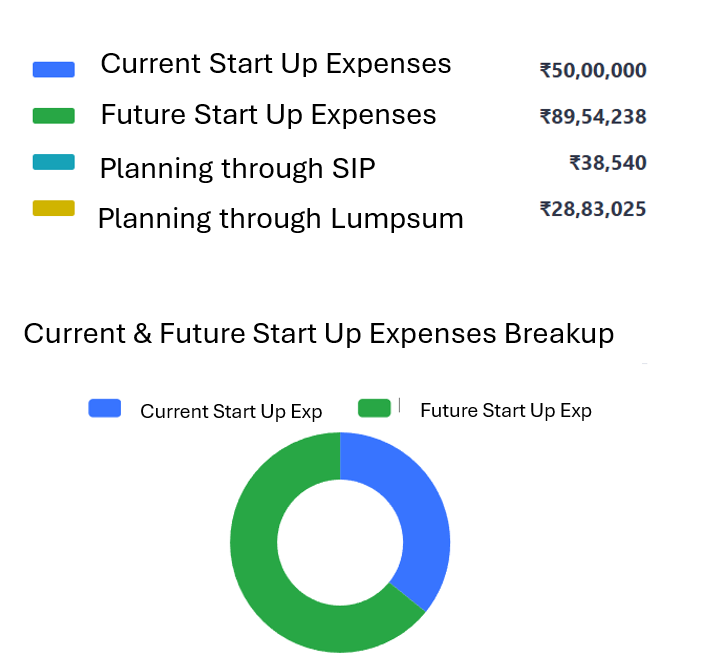The image size is (713, 661).
Task: Click the ₹28,83,025 lumpsum amount
Action: 593,209
